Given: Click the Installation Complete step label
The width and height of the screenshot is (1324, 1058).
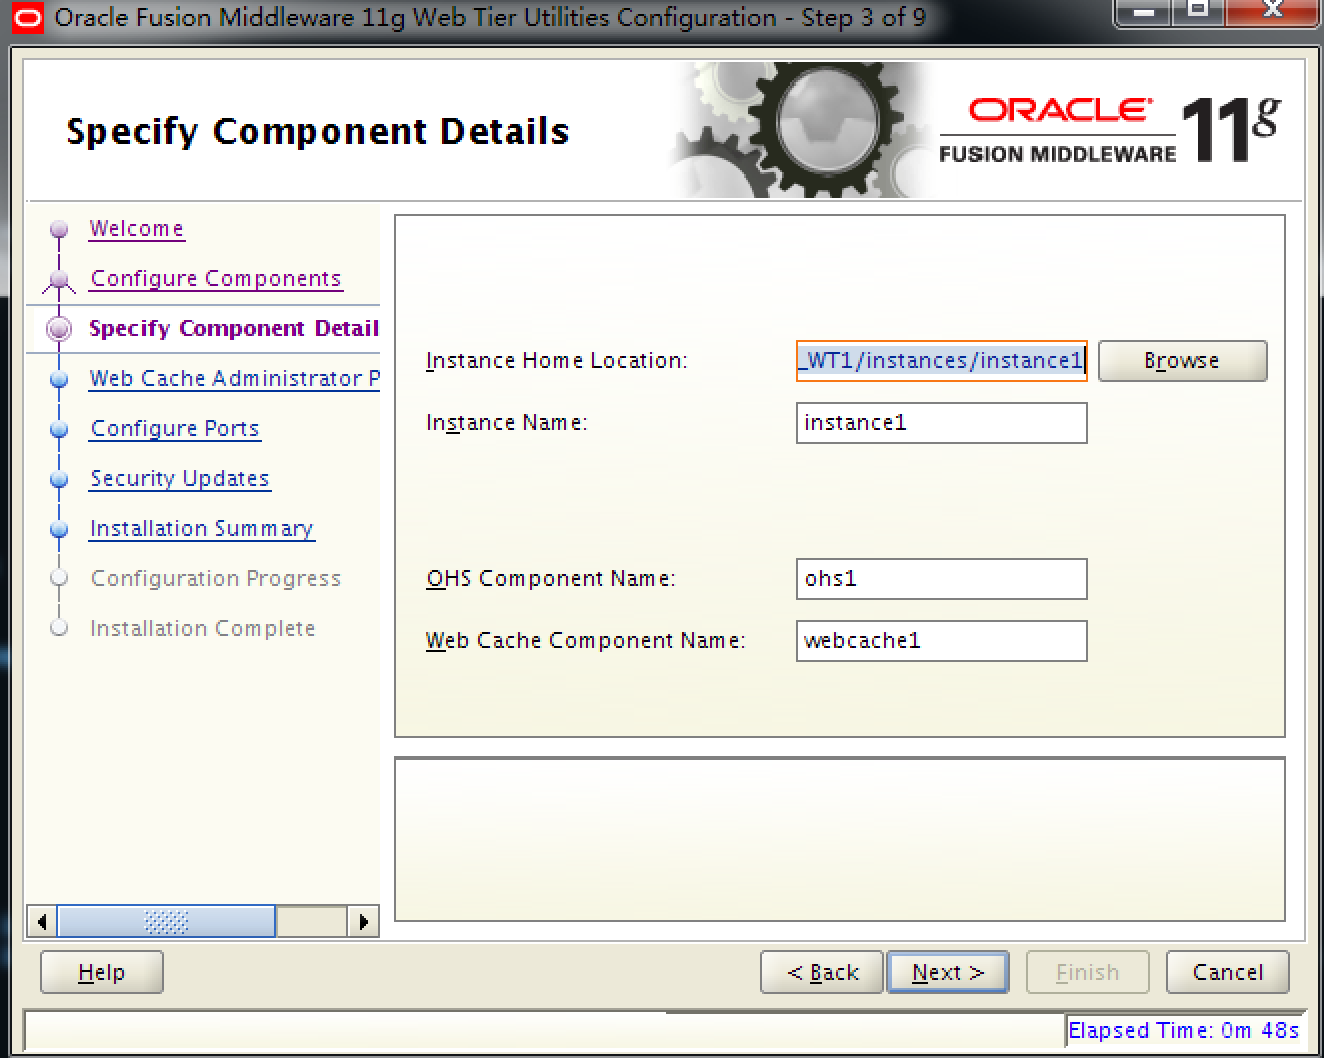Looking at the screenshot, I should pos(203,629).
